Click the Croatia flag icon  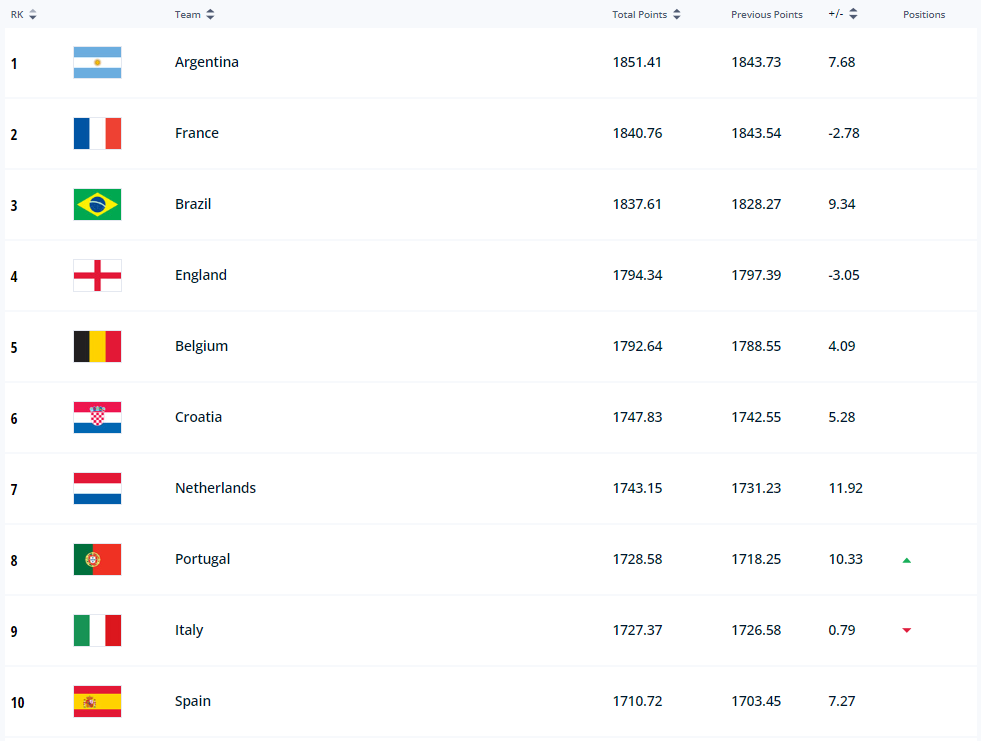97,418
